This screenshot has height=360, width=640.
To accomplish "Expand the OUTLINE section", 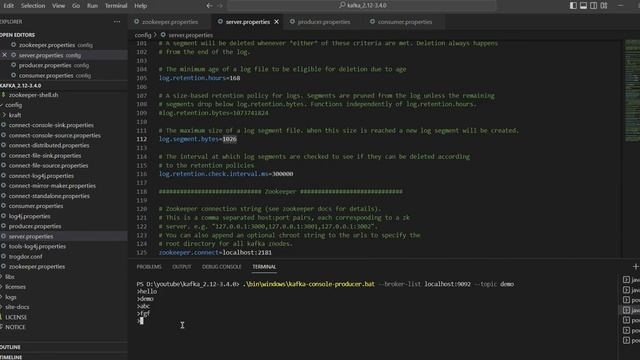I will coord(10,347).
